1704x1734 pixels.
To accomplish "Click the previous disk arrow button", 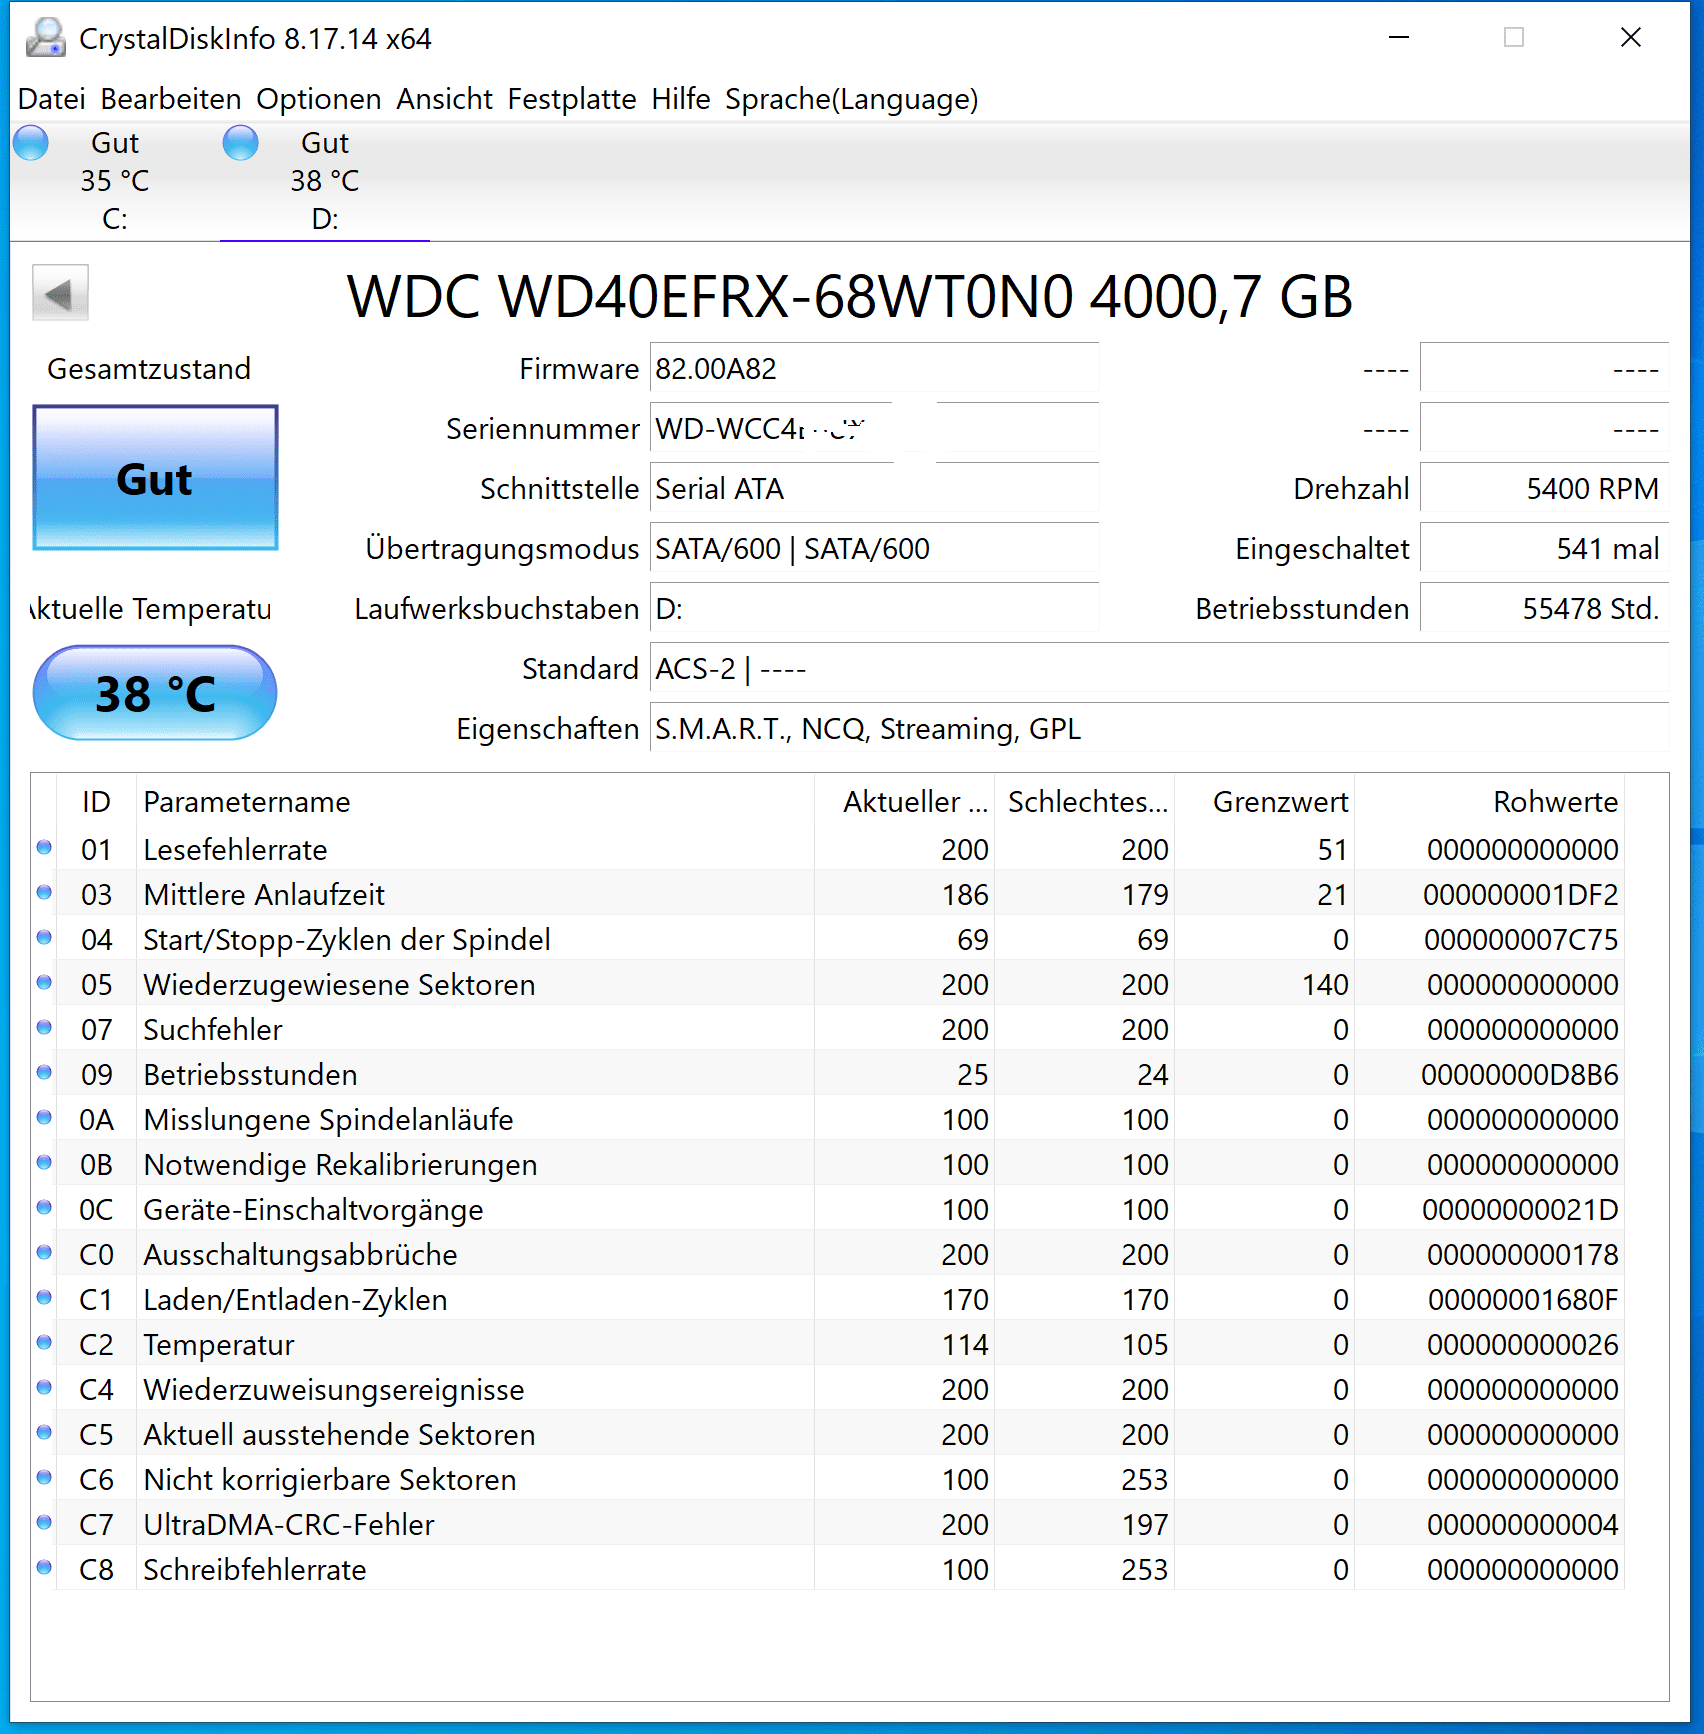I will click(60, 293).
